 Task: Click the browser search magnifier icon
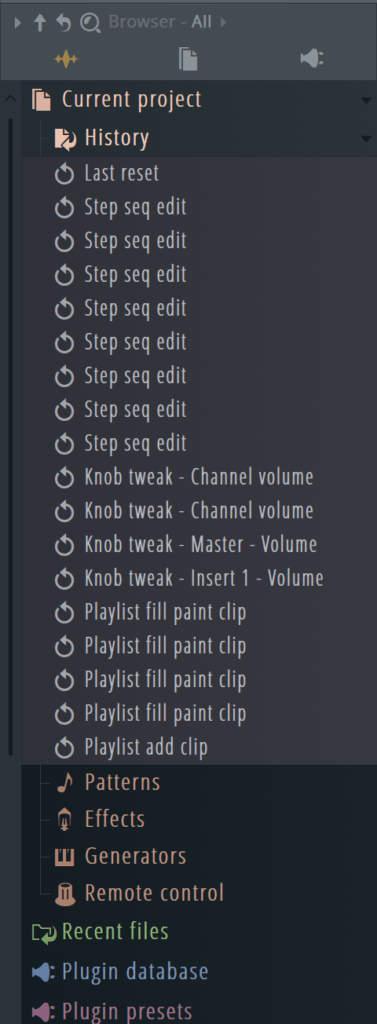pos(90,23)
